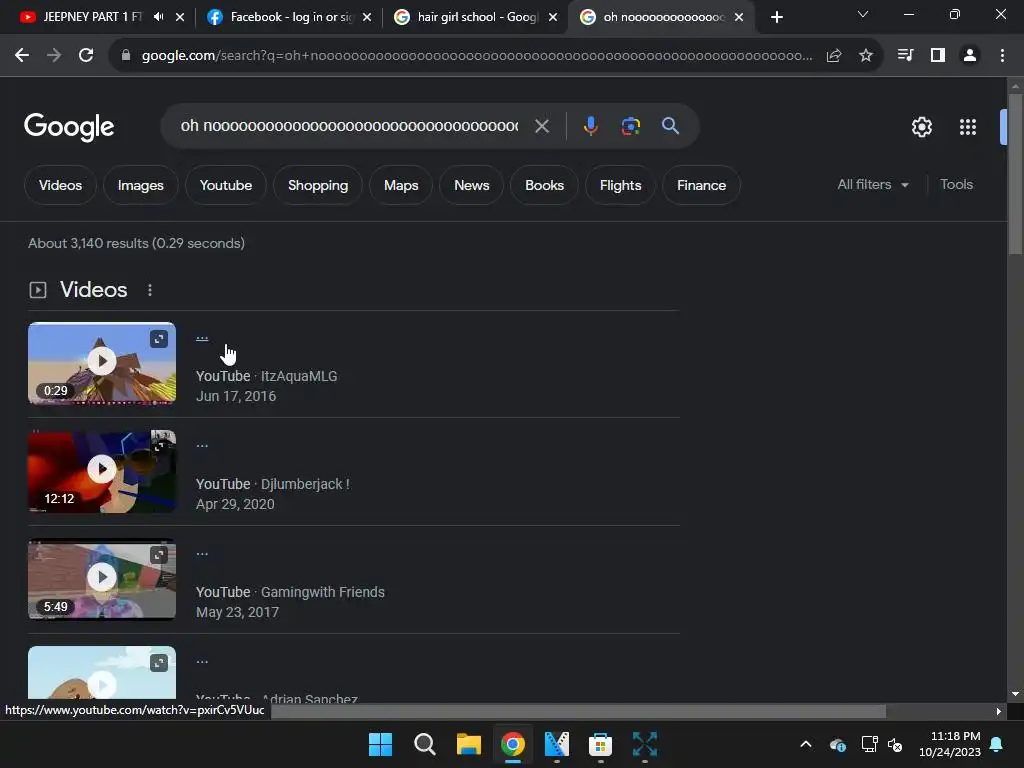
Task: Play the 0:29 ItzAquaMLG video thumbnail
Action: pos(102,363)
